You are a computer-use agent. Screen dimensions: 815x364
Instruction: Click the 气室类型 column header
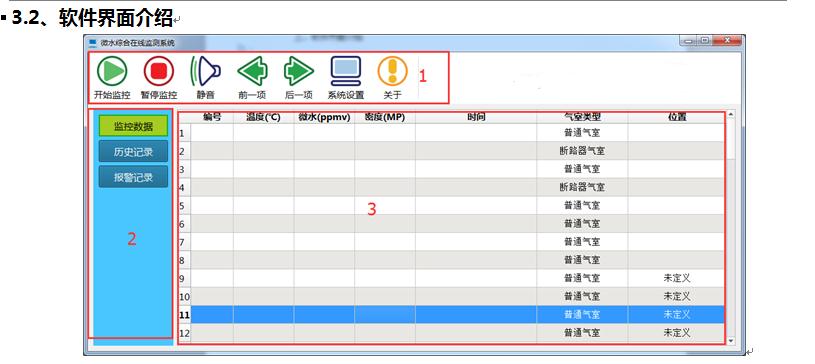[x=582, y=118]
